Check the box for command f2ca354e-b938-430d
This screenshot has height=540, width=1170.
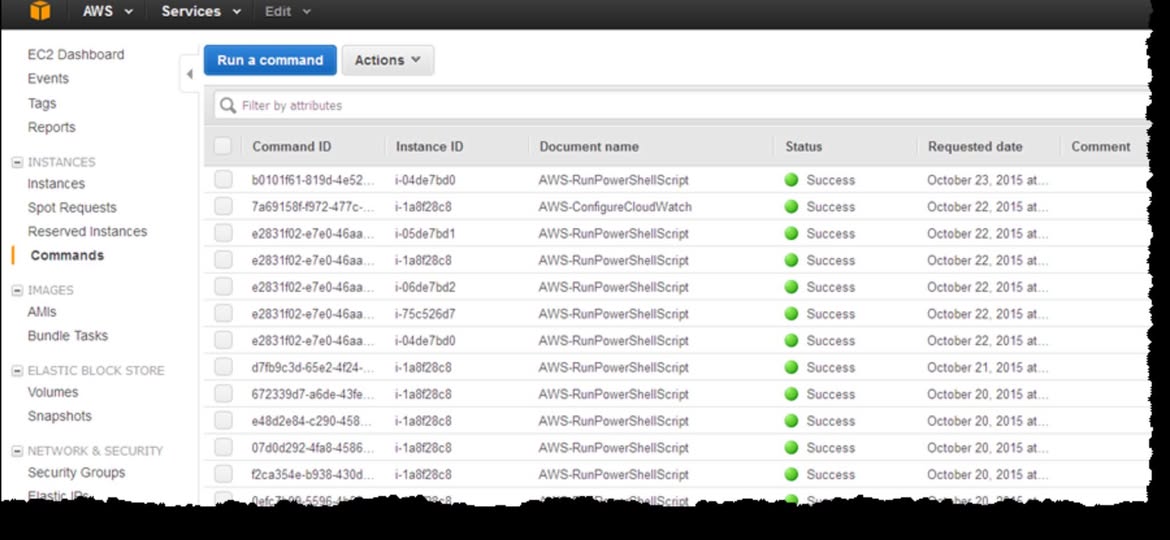(x=223, y=474)
